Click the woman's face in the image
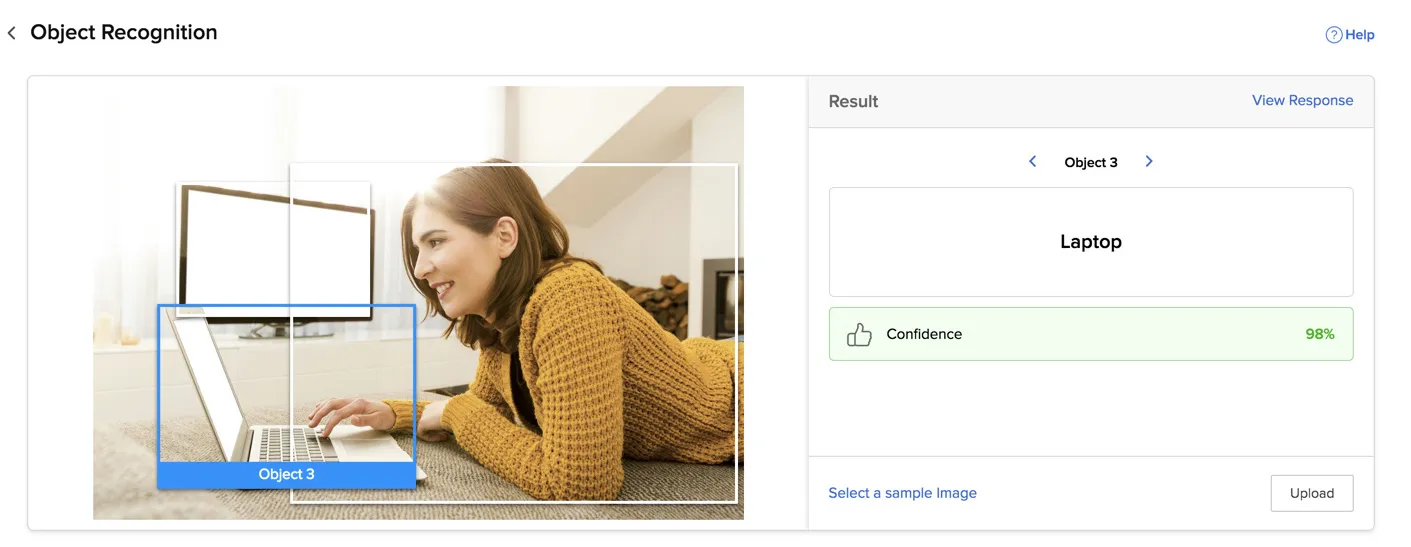The image size is (1411, 547). click(x=445, y=260)
